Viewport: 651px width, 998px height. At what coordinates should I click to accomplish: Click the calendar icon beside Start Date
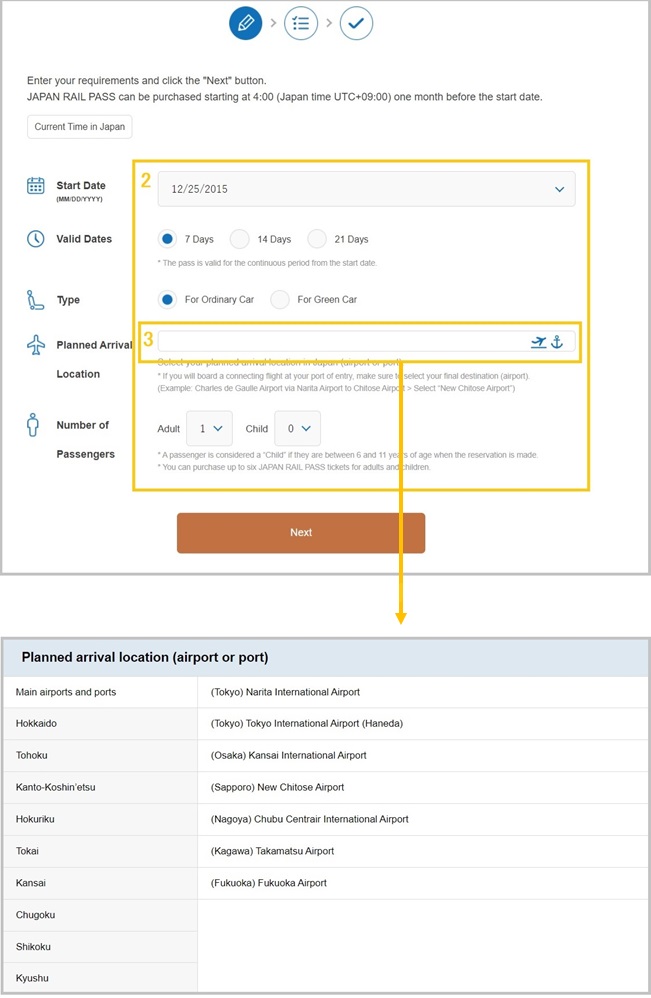pyautogui.click(x=36, y=186)
